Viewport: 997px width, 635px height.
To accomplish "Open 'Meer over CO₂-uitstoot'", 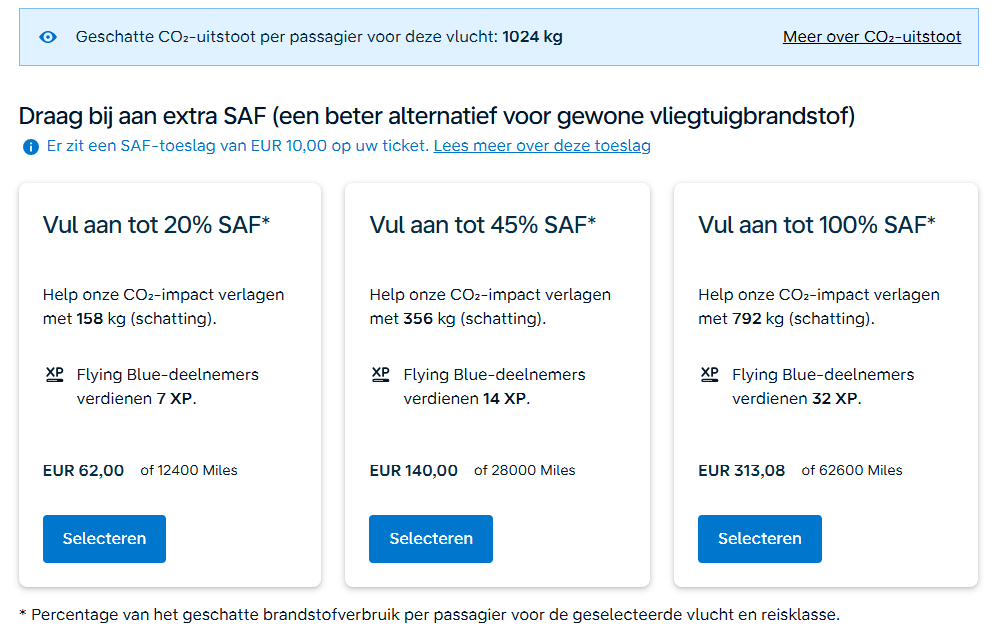I will click(x=871, y=36).
